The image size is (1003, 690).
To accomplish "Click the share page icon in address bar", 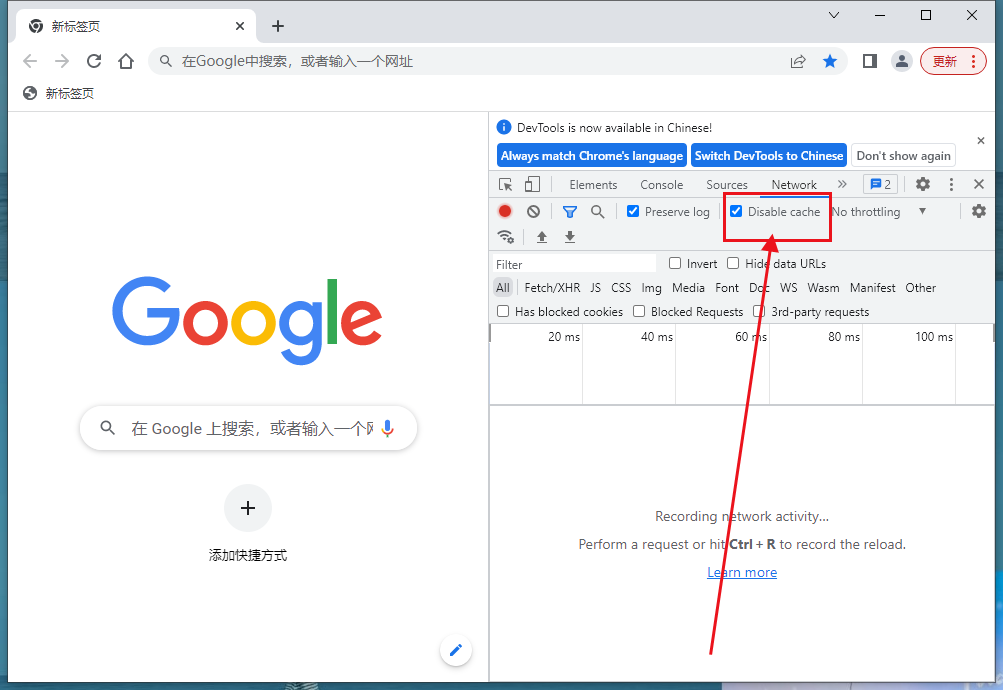I will 798,61.
